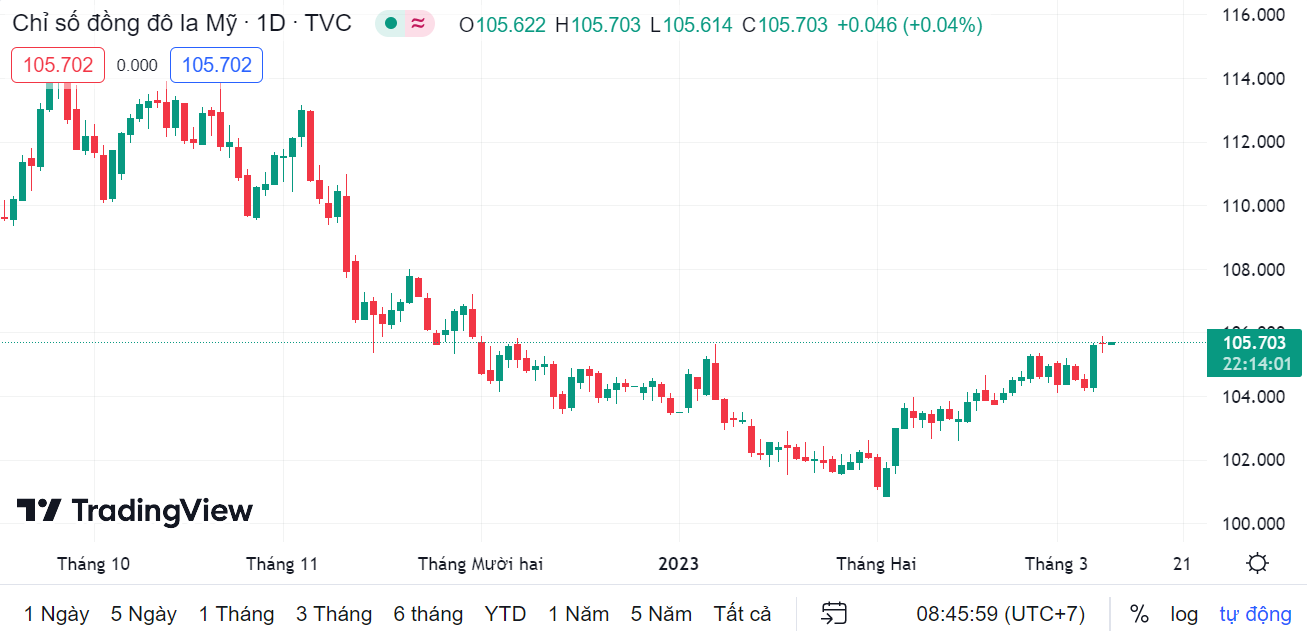
Task: Select the "1 Ngày" time range
Action: pos(56,613)
